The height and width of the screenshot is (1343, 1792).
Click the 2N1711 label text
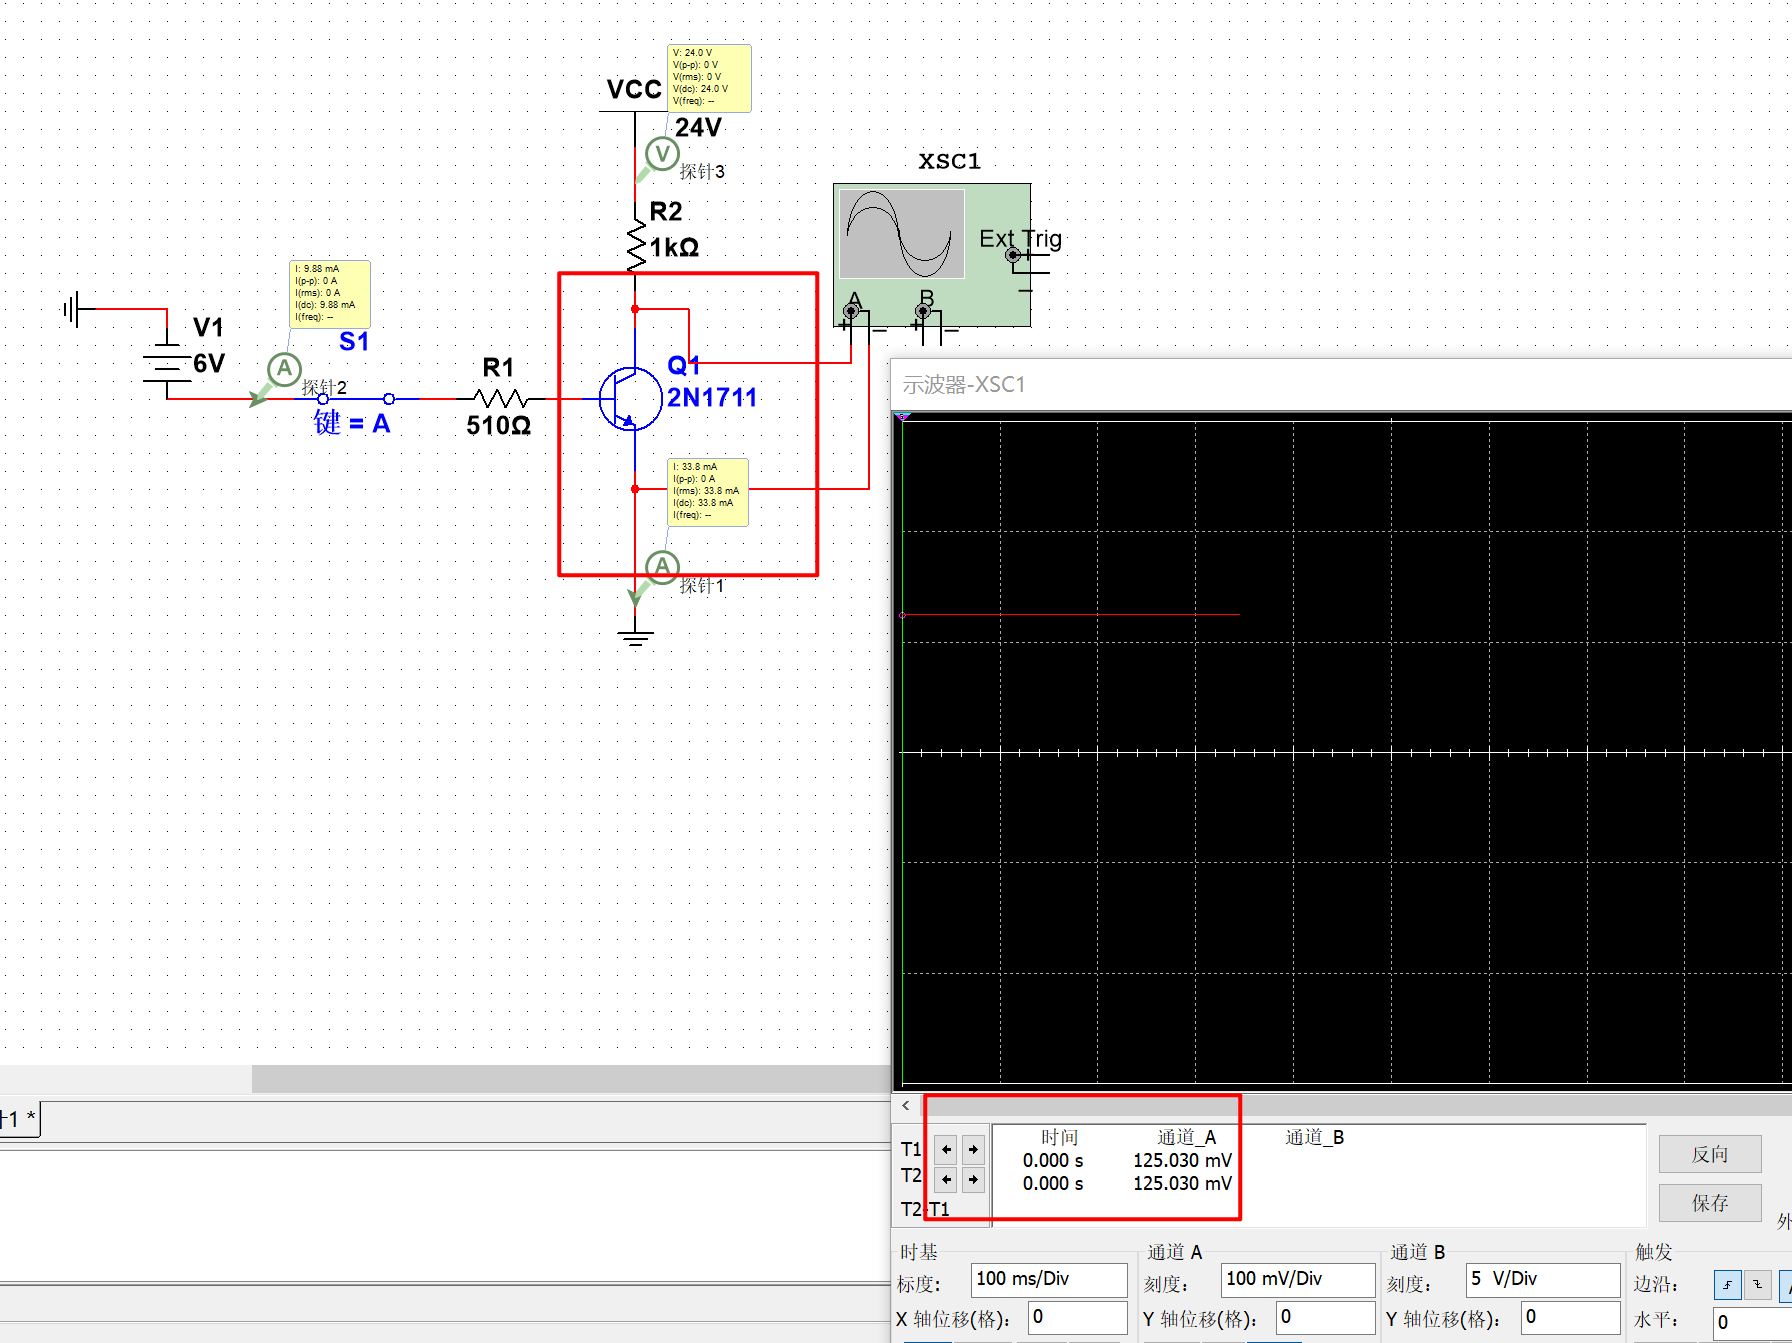pos(712,397)
